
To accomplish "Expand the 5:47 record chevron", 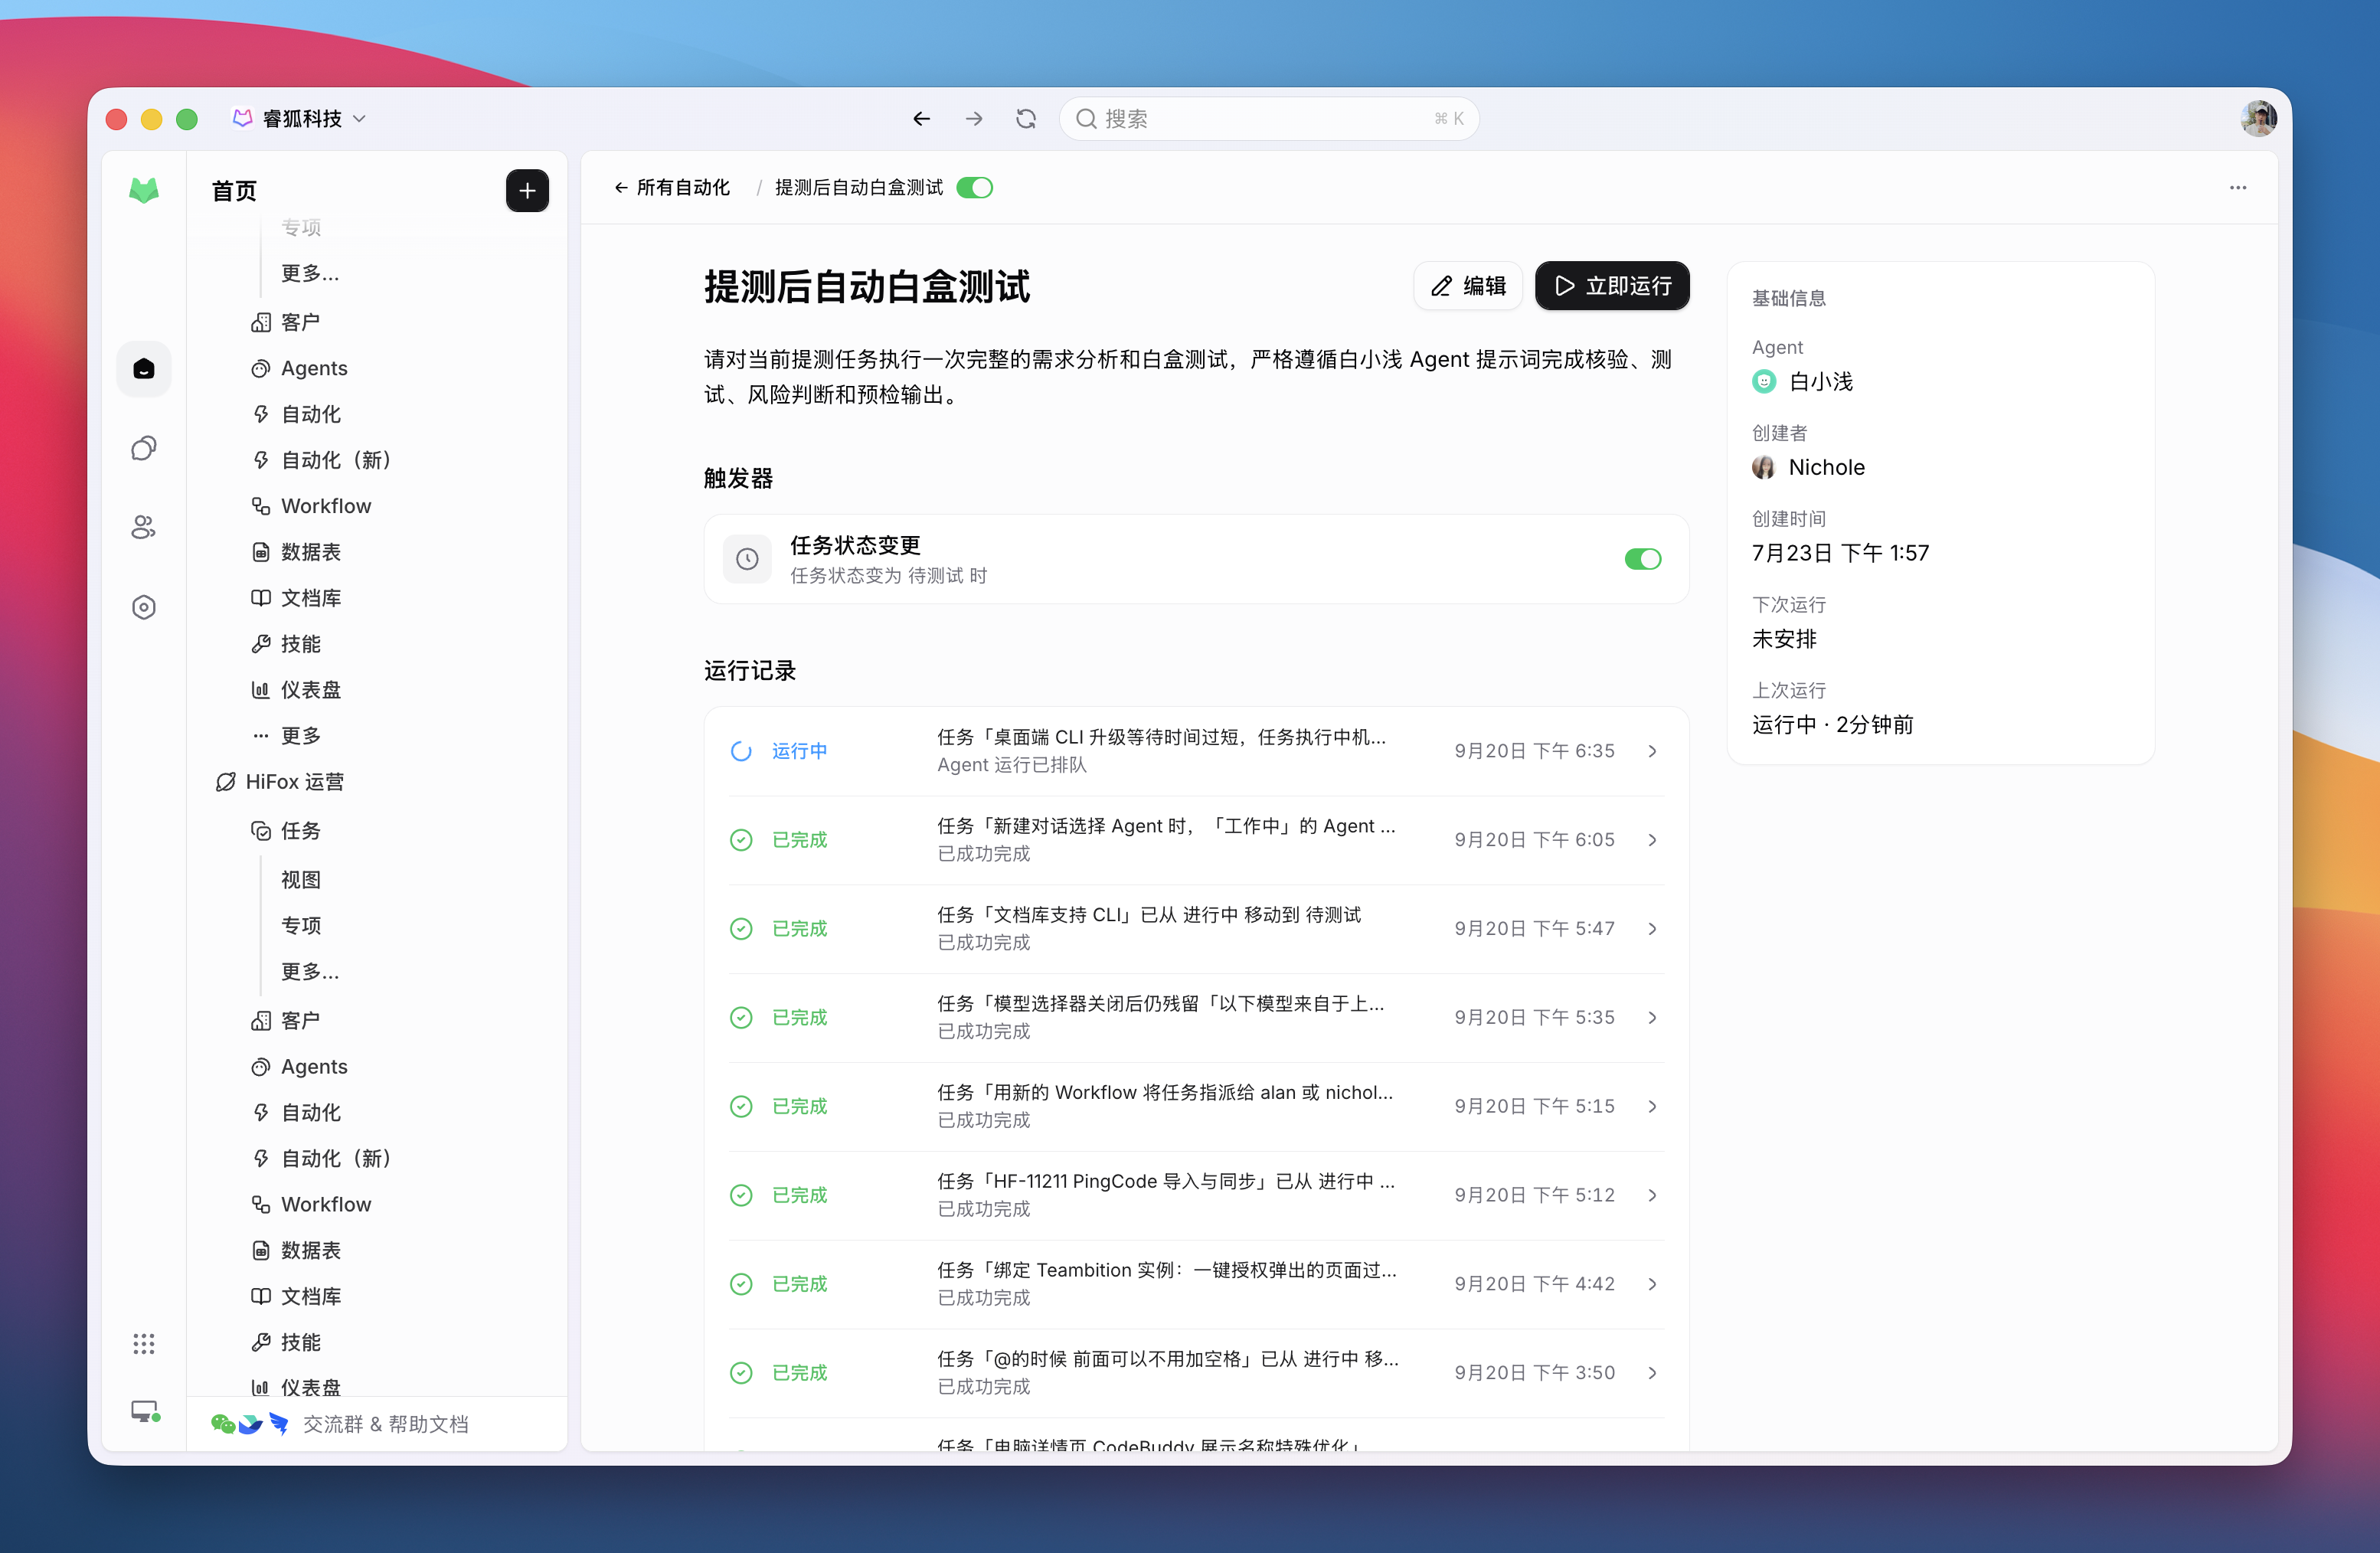I will 1652,929.
